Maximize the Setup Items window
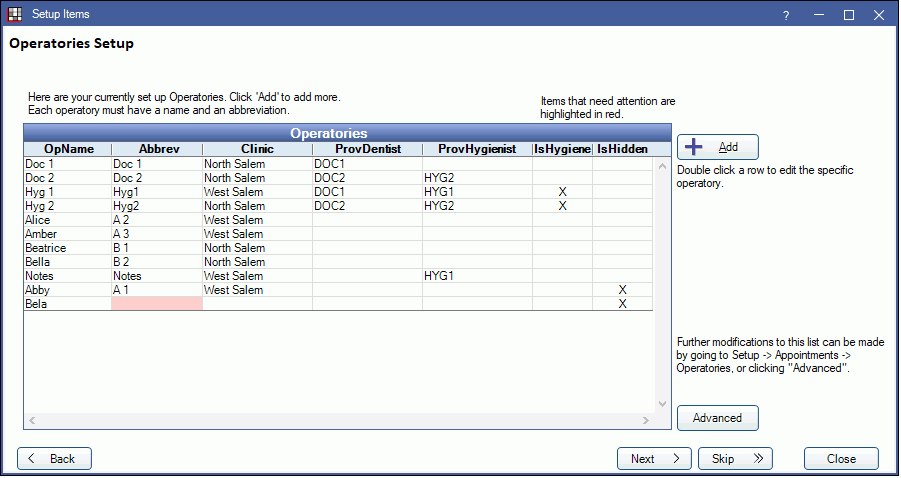901x478 pixels. coord(849,15)
